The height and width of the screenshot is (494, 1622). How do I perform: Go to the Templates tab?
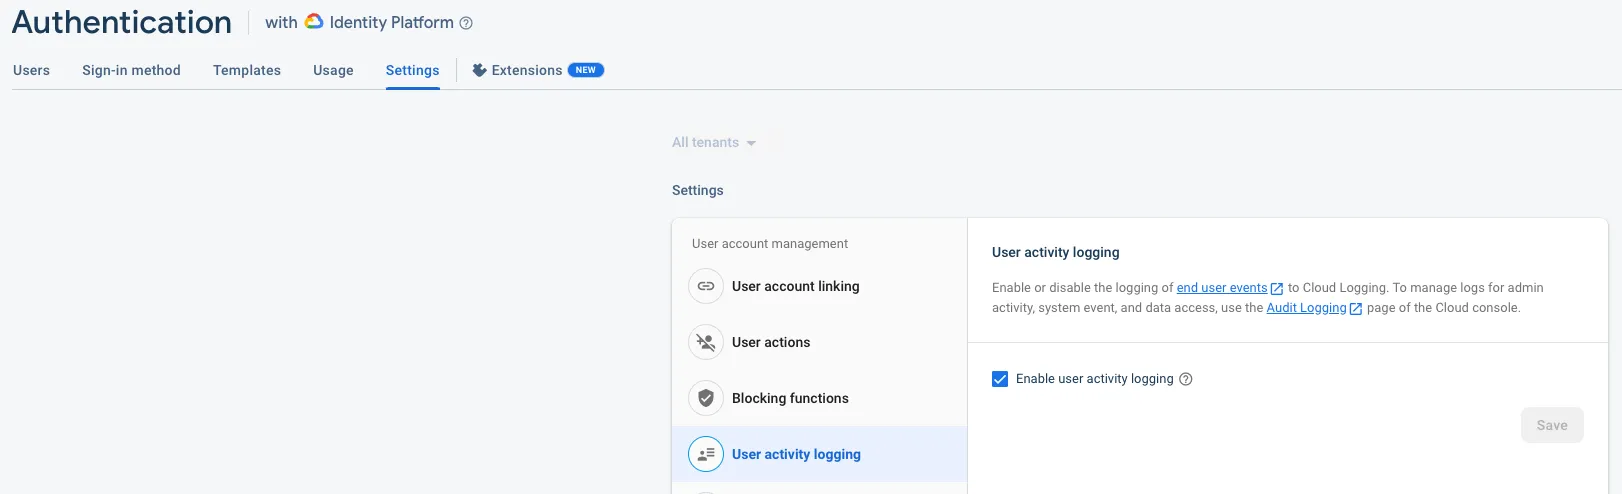point(247,70)
